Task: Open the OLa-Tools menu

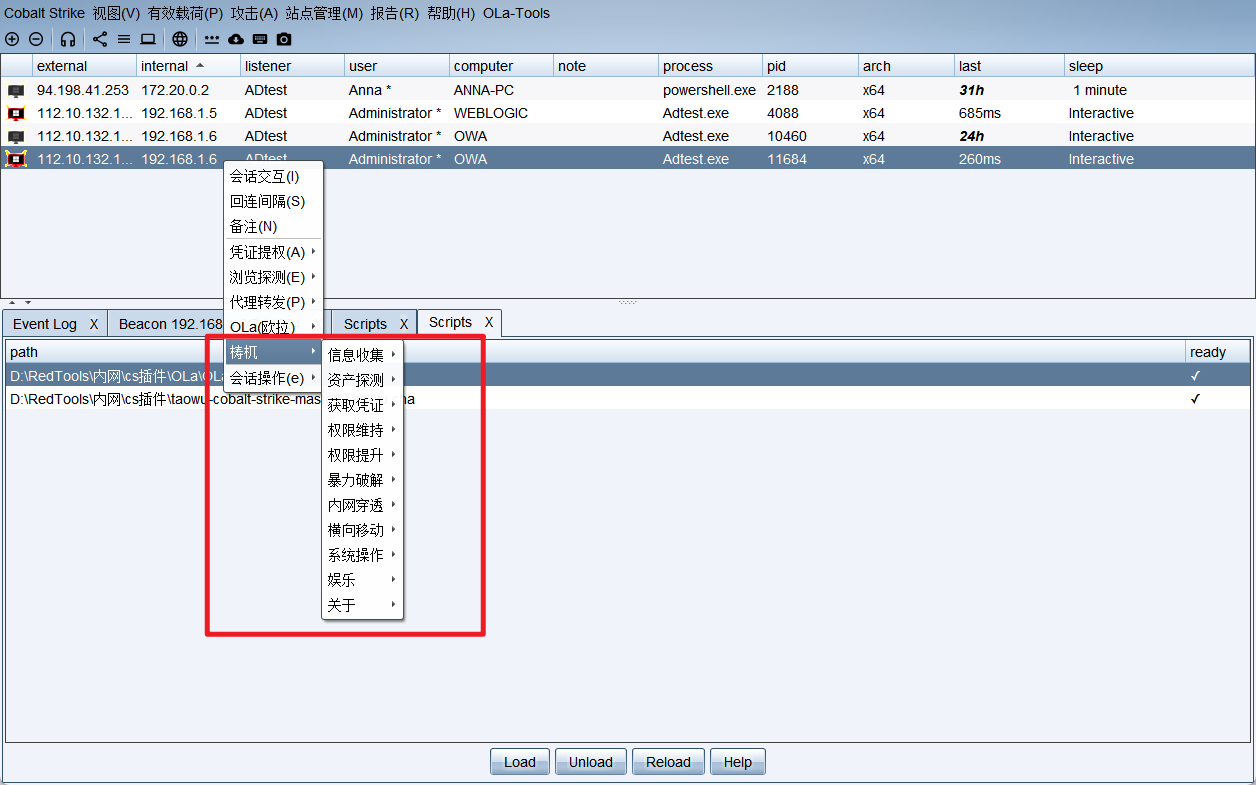Action: 516,13
